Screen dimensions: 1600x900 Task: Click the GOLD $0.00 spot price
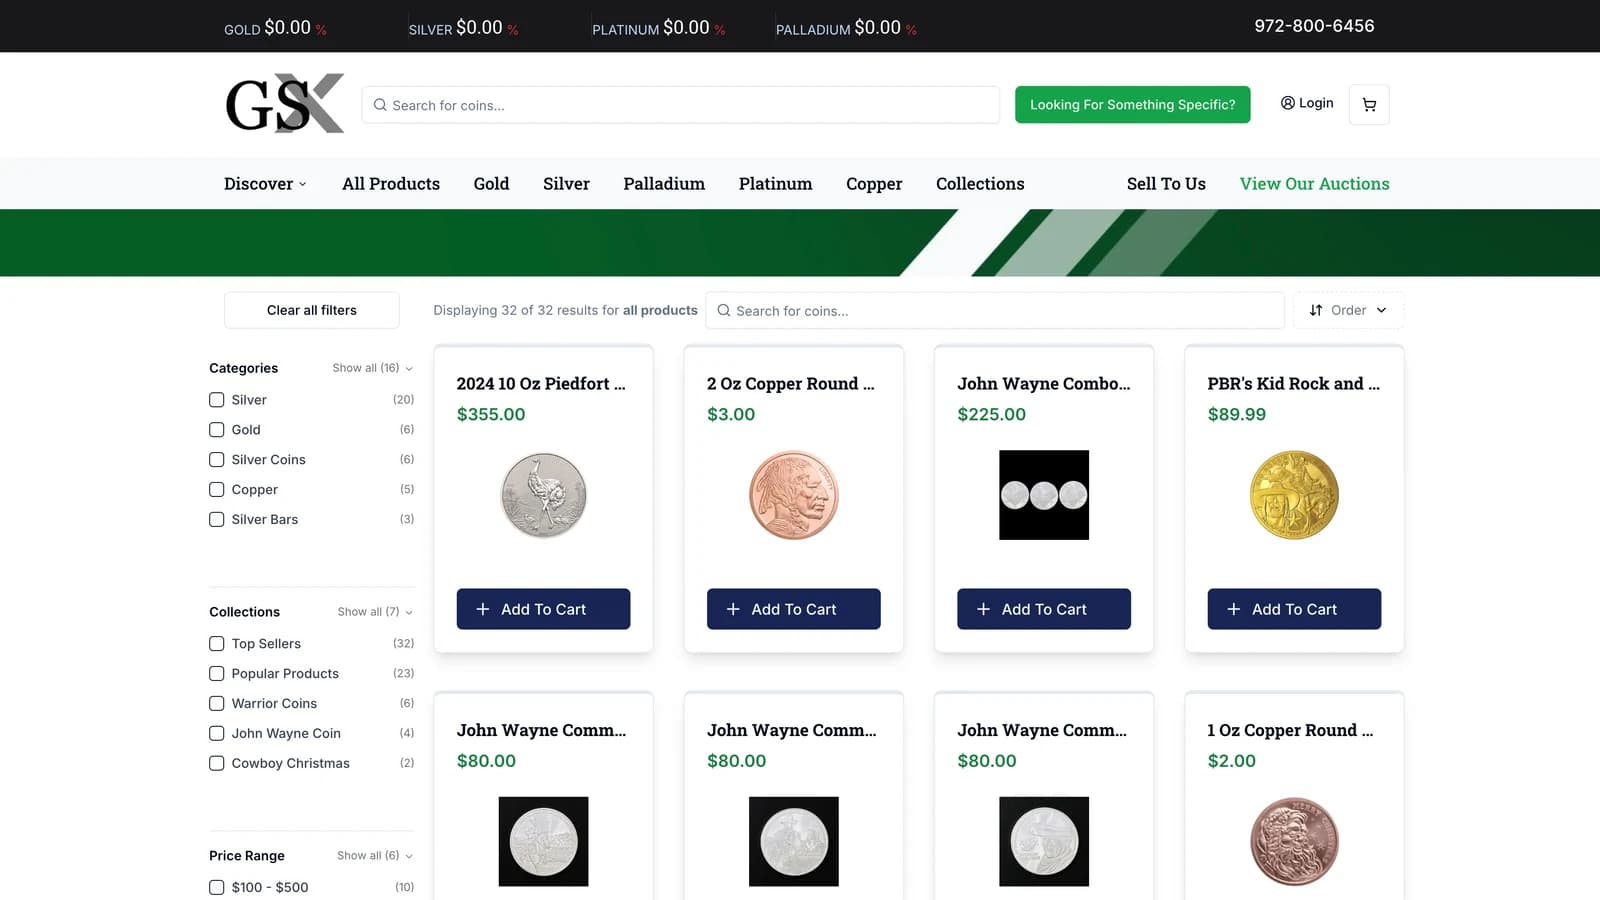[x=275, y=28]
